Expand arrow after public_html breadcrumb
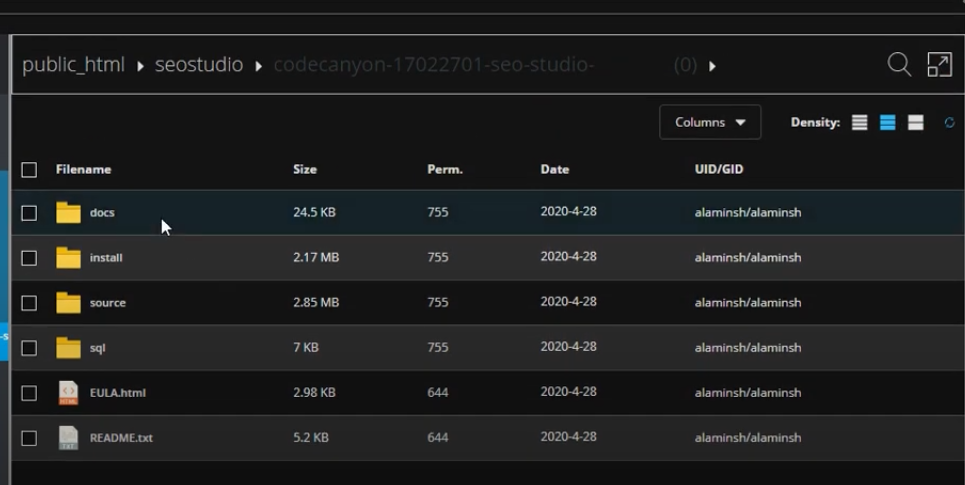The height and width of the screenshot is (485, 965). 140,66
